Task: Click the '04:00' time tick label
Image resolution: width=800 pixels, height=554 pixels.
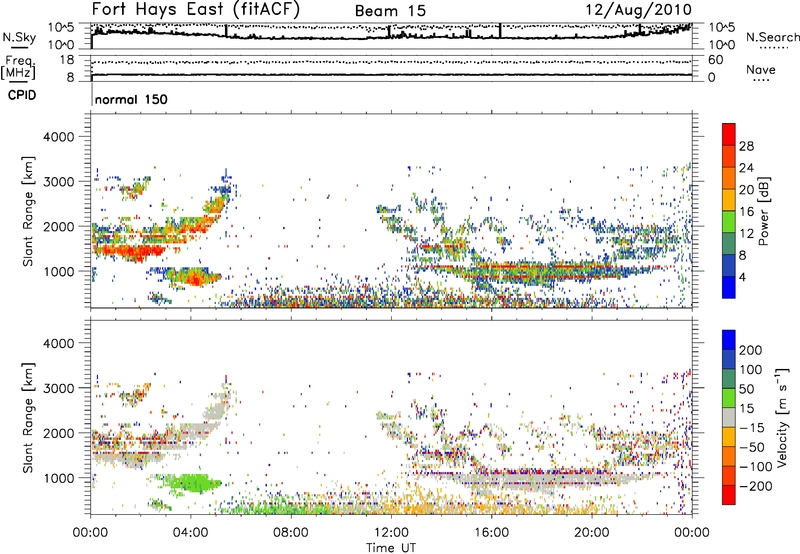Action: click(x=190, y=533)
